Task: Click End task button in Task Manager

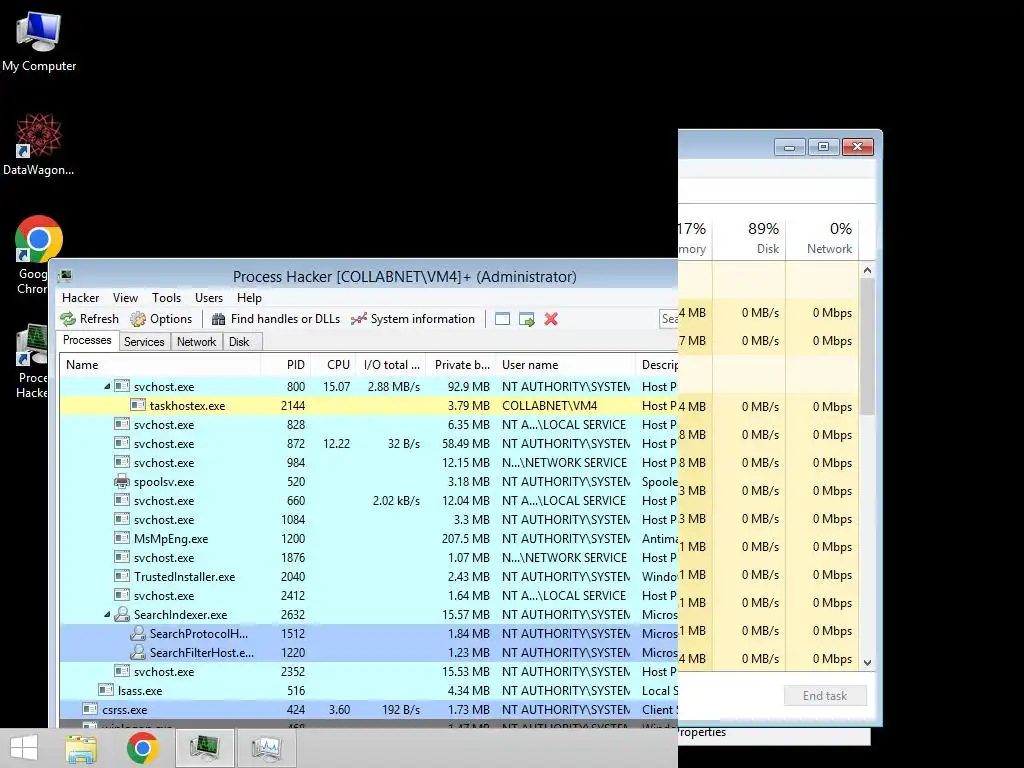Action: 825,696
